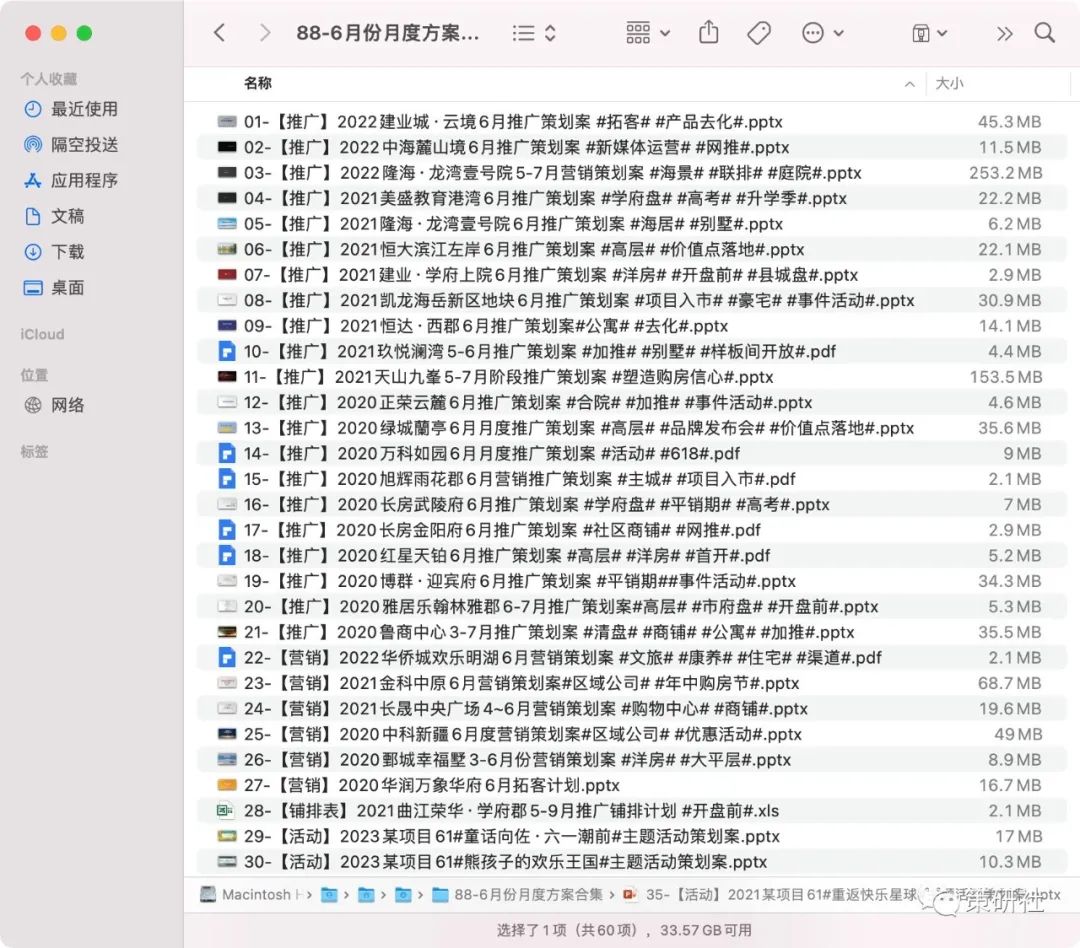Click the 153.5 MB size cell

pyautogui.click(x=1006, y=377)
